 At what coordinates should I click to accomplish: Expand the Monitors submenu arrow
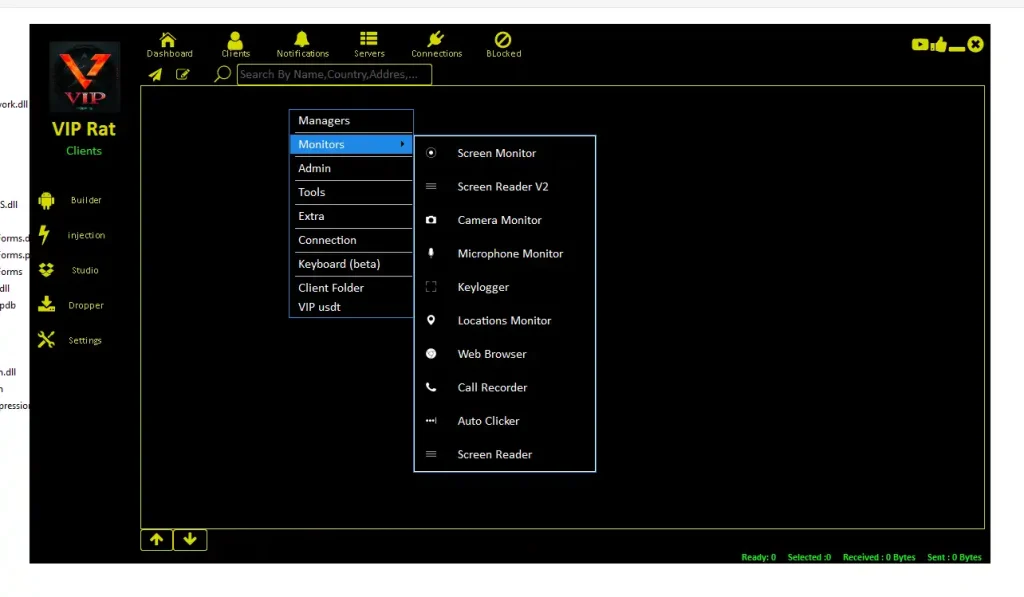(x=405, y=144)
